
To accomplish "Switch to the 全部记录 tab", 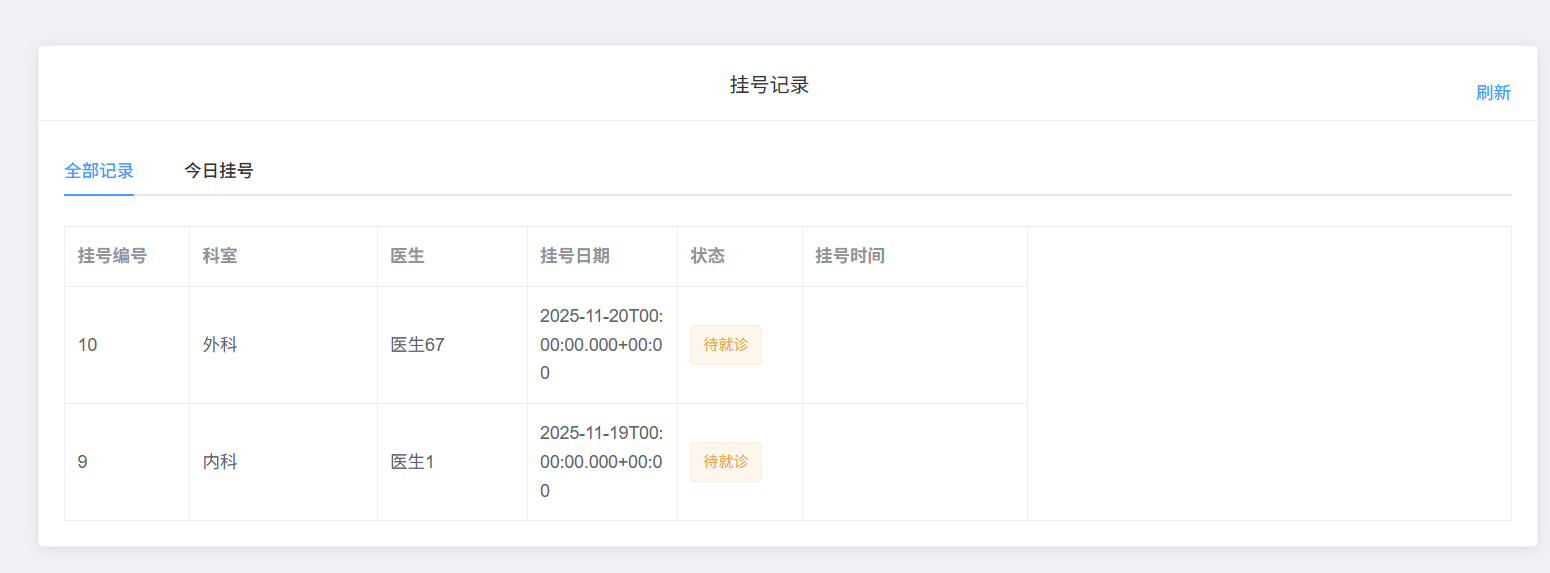I will (99, 171).
